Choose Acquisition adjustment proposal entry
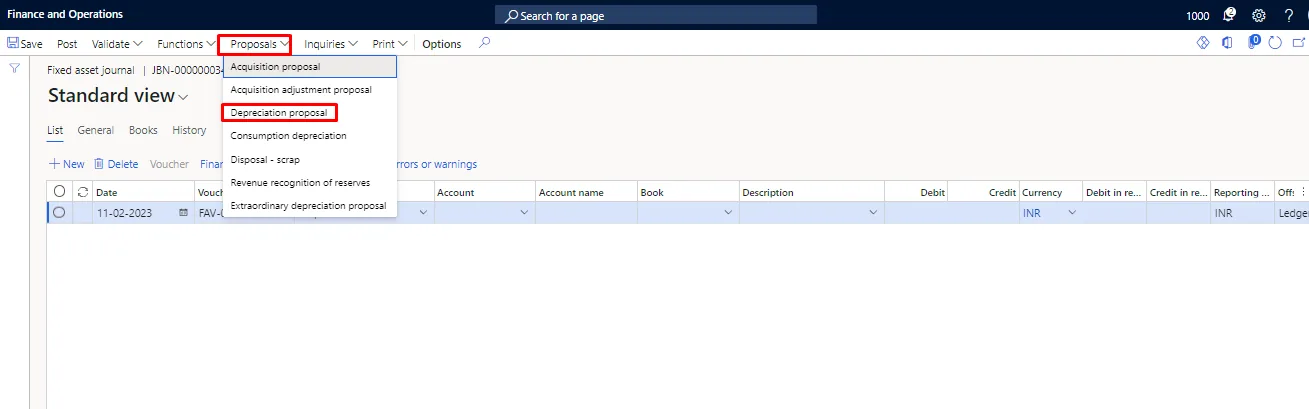 point(310,89)
